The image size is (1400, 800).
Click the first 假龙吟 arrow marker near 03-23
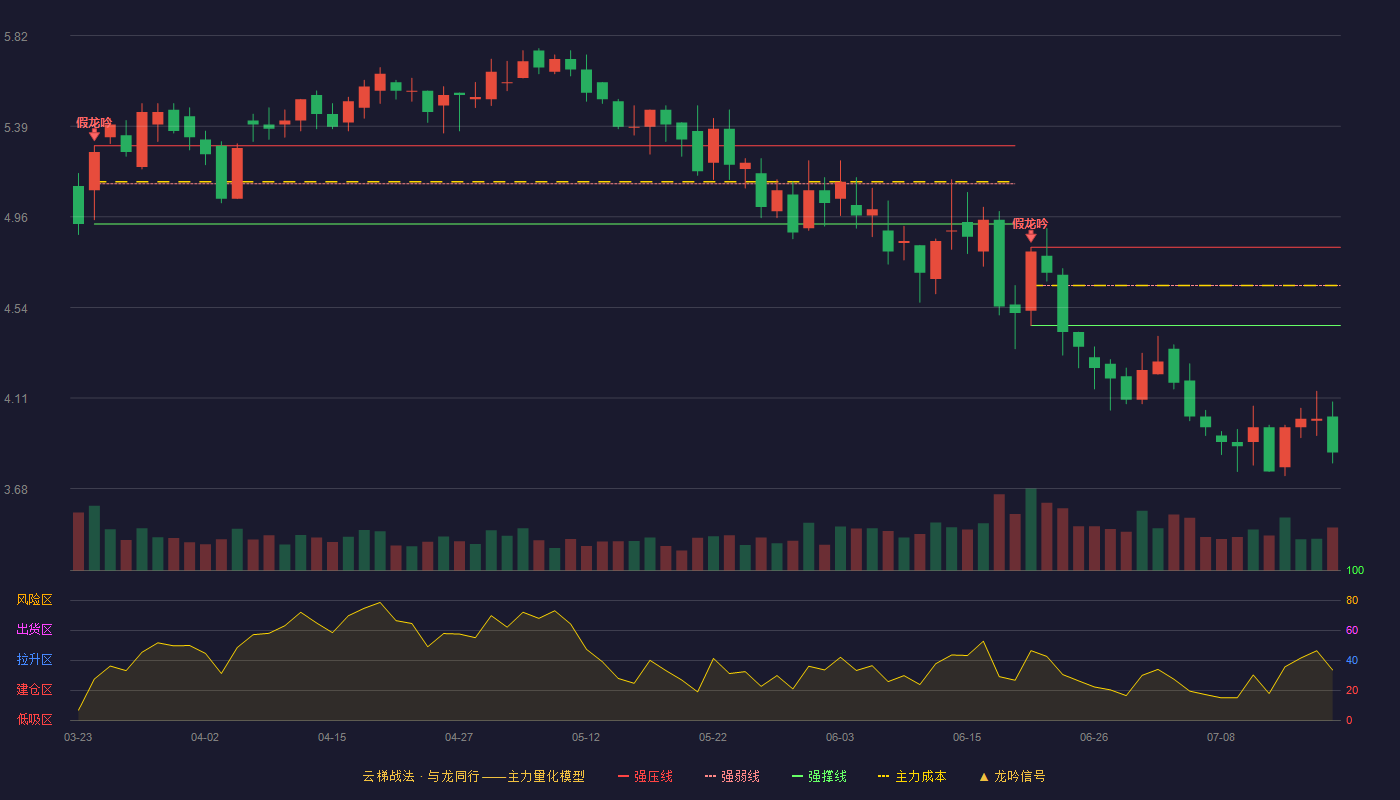tap(94, 134)
